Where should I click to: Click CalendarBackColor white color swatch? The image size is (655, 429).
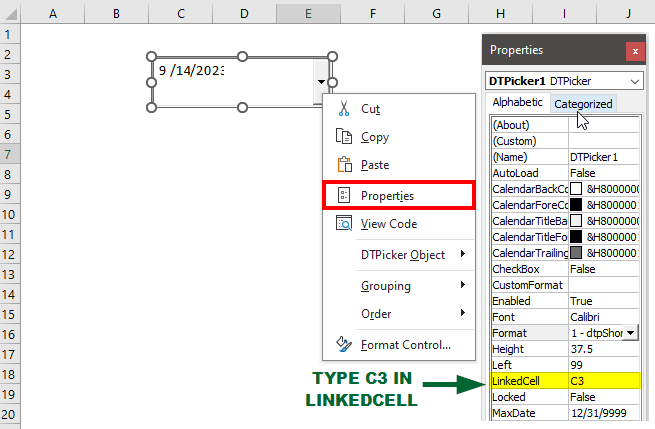[x=576, y=189]
